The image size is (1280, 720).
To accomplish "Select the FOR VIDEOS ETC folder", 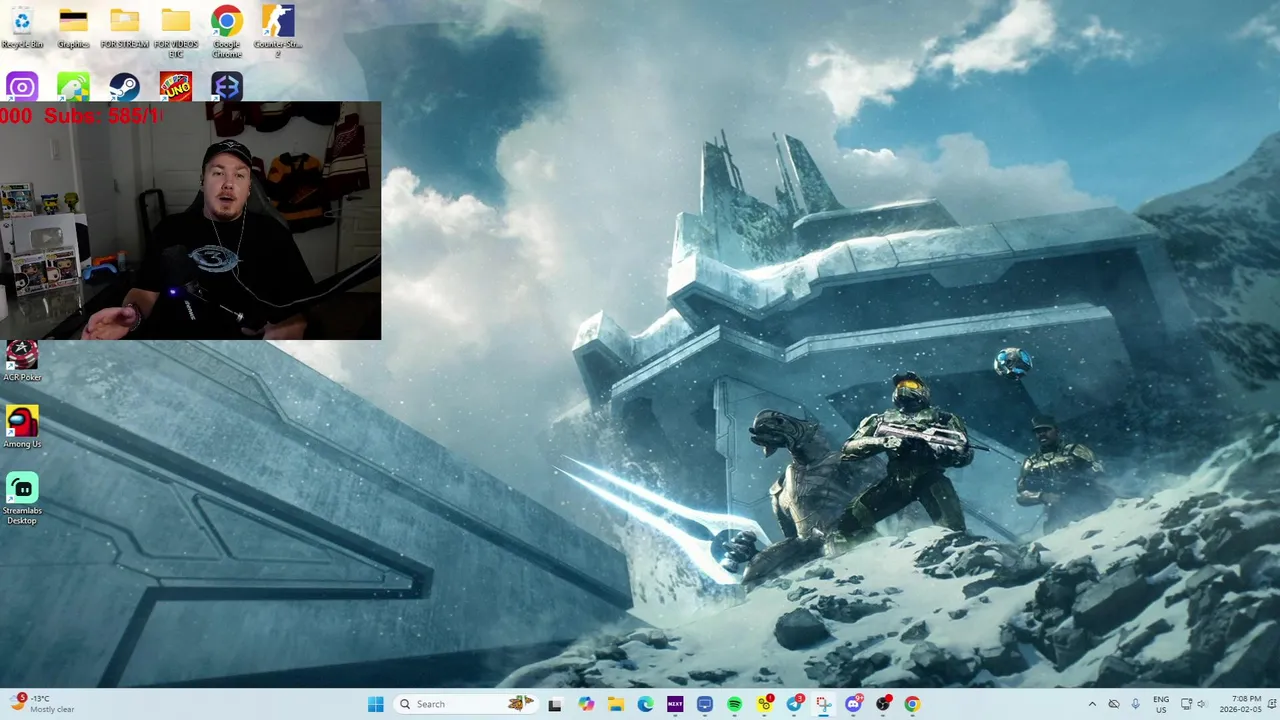I will coord(175,31).
